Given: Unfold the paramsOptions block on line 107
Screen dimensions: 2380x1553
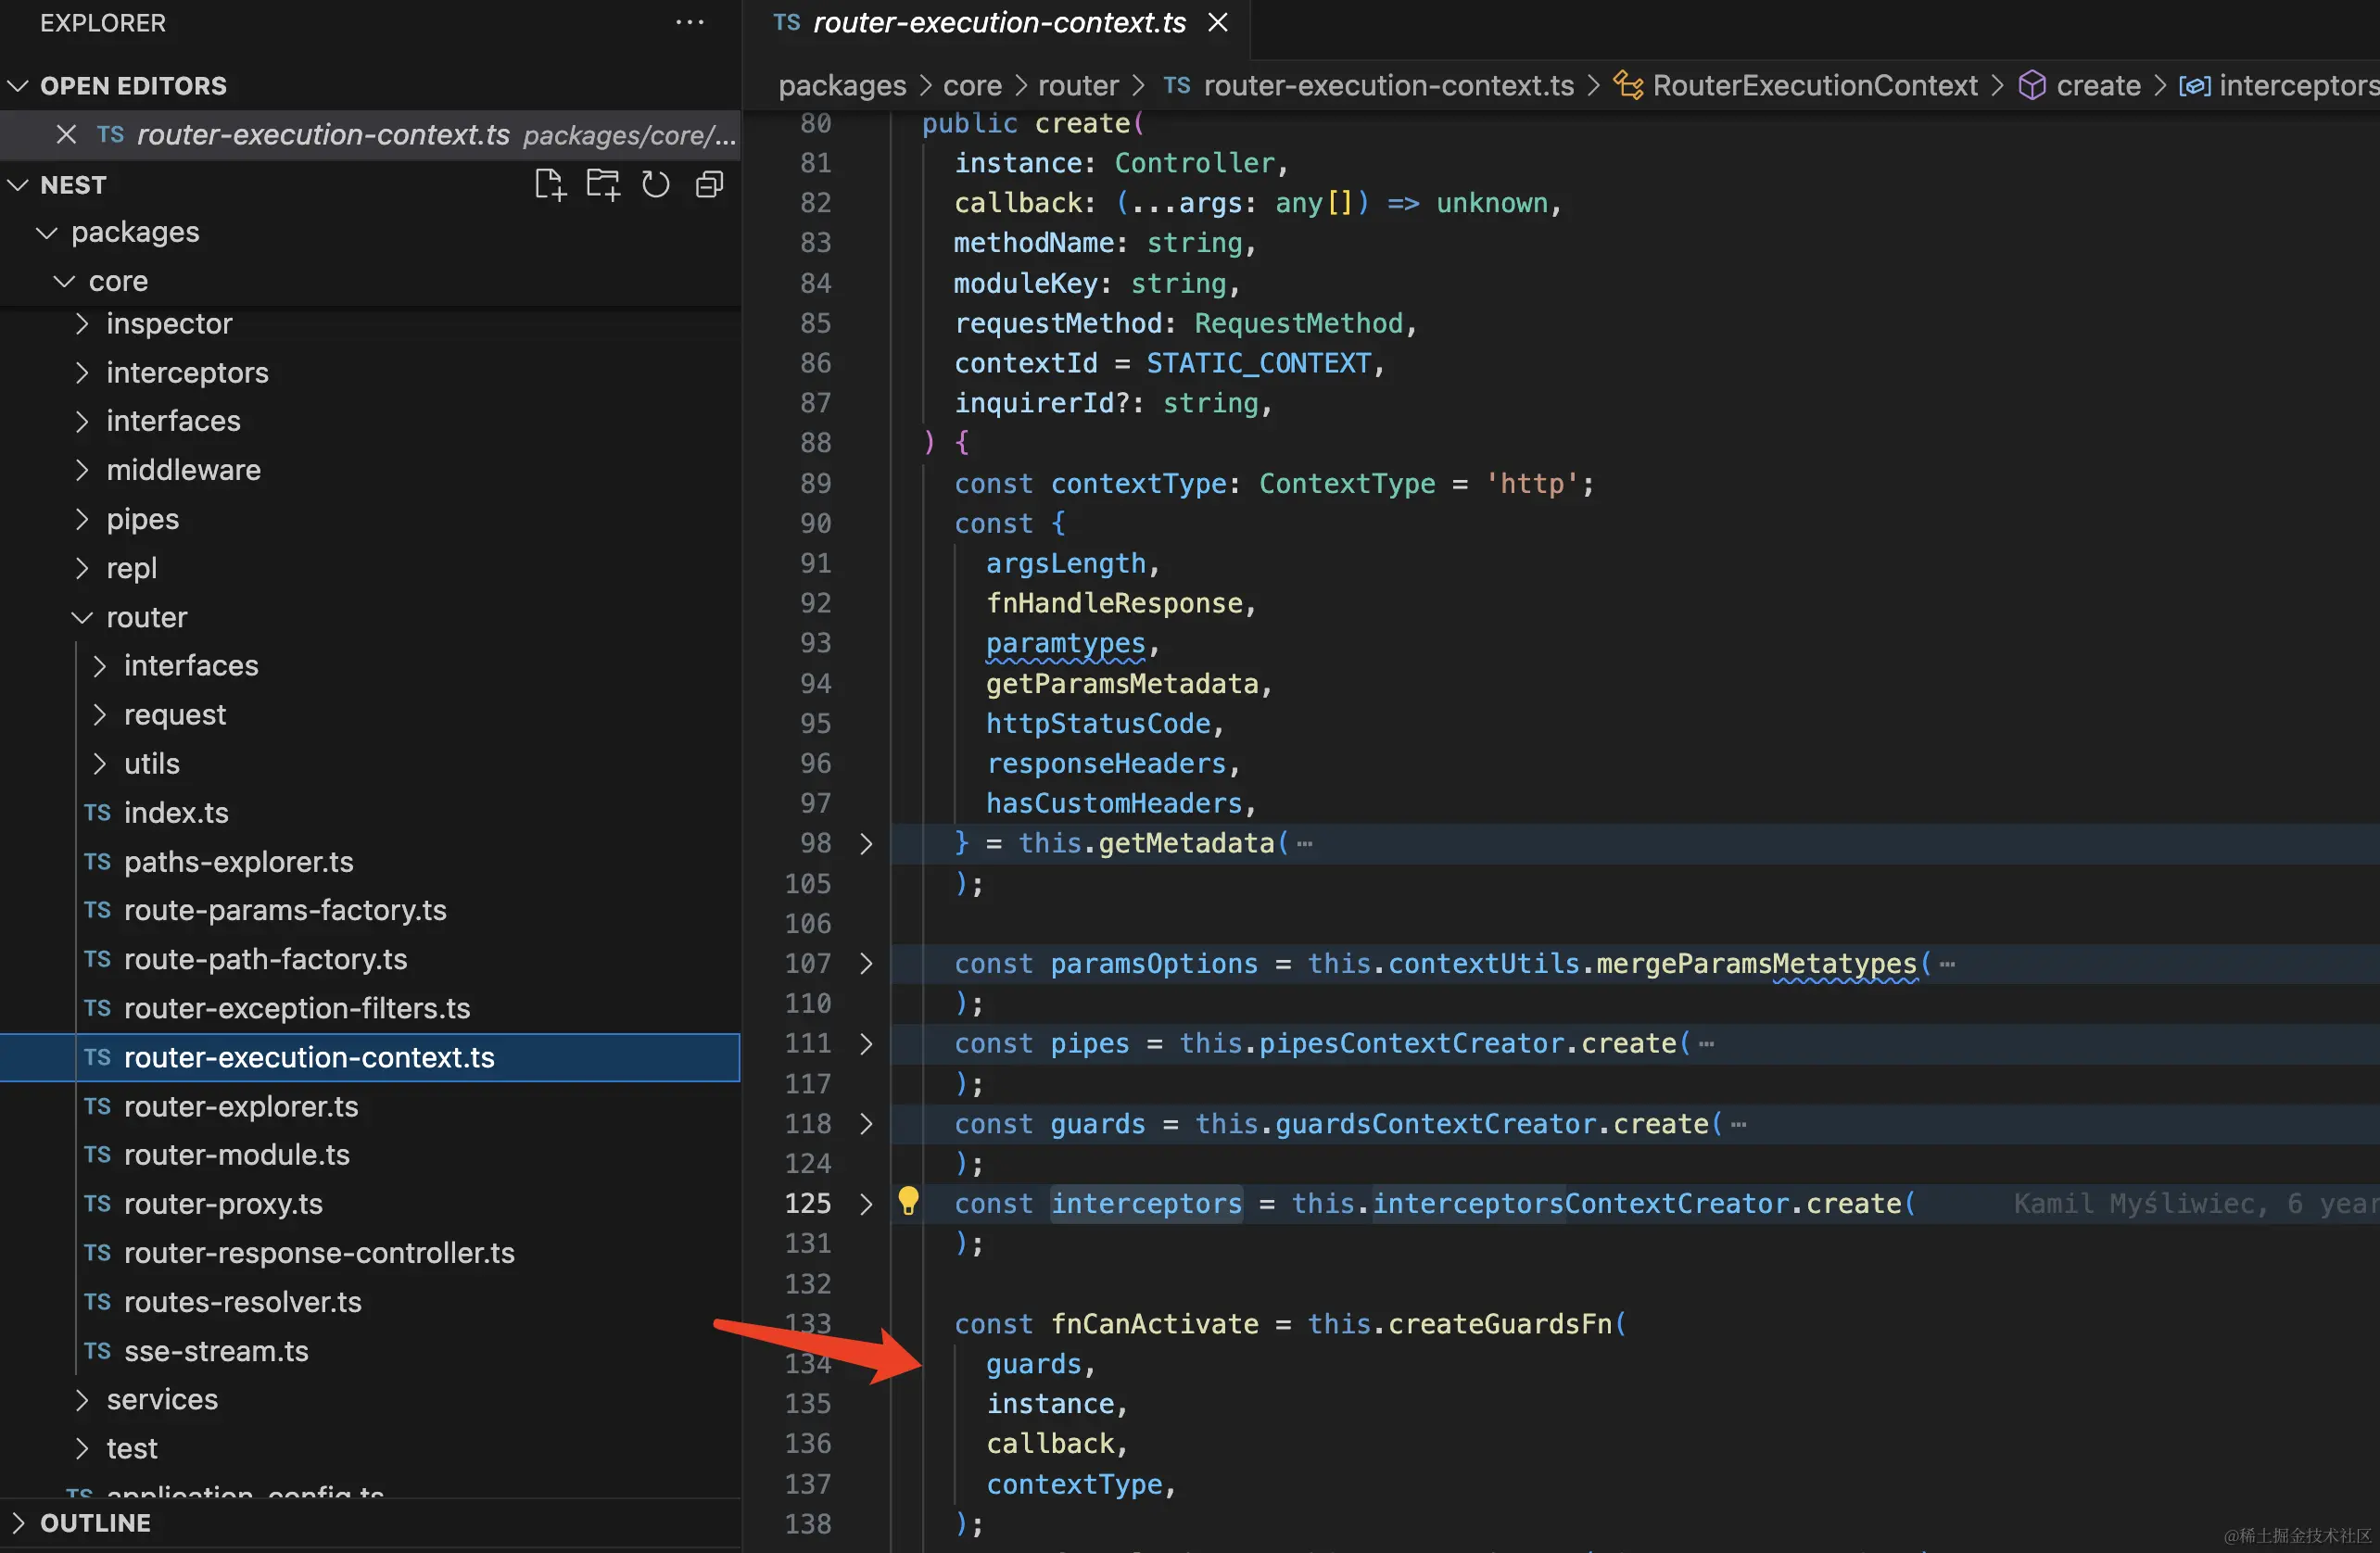Looking at the screenshot, I should [x=866, y=963].
